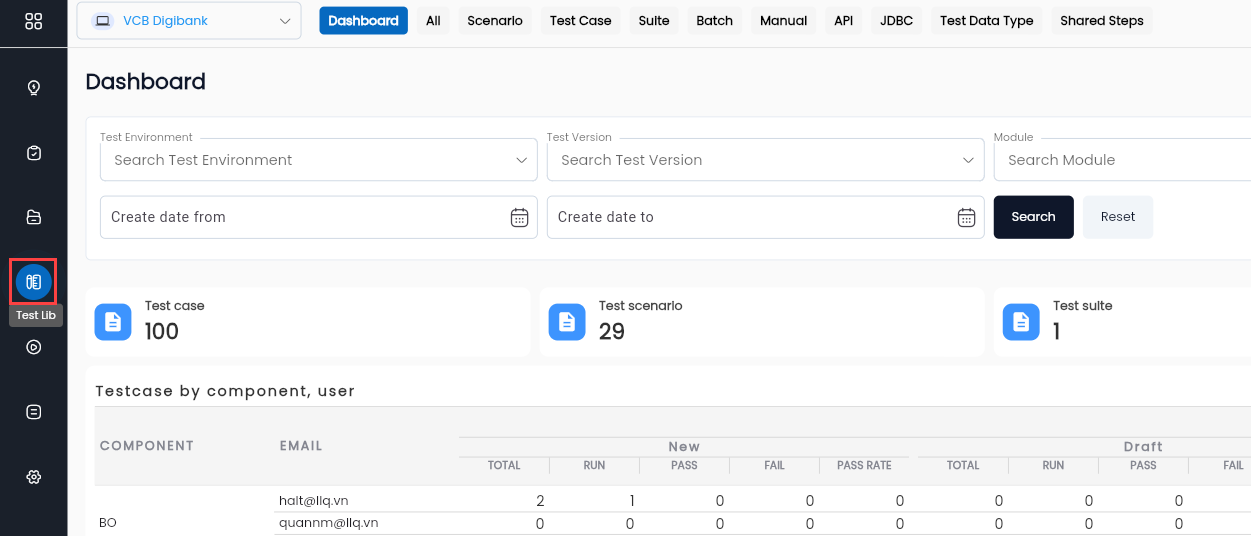Click the Test case card document icon
This screenshot has height=536, width=1251.
click(113, 322)
